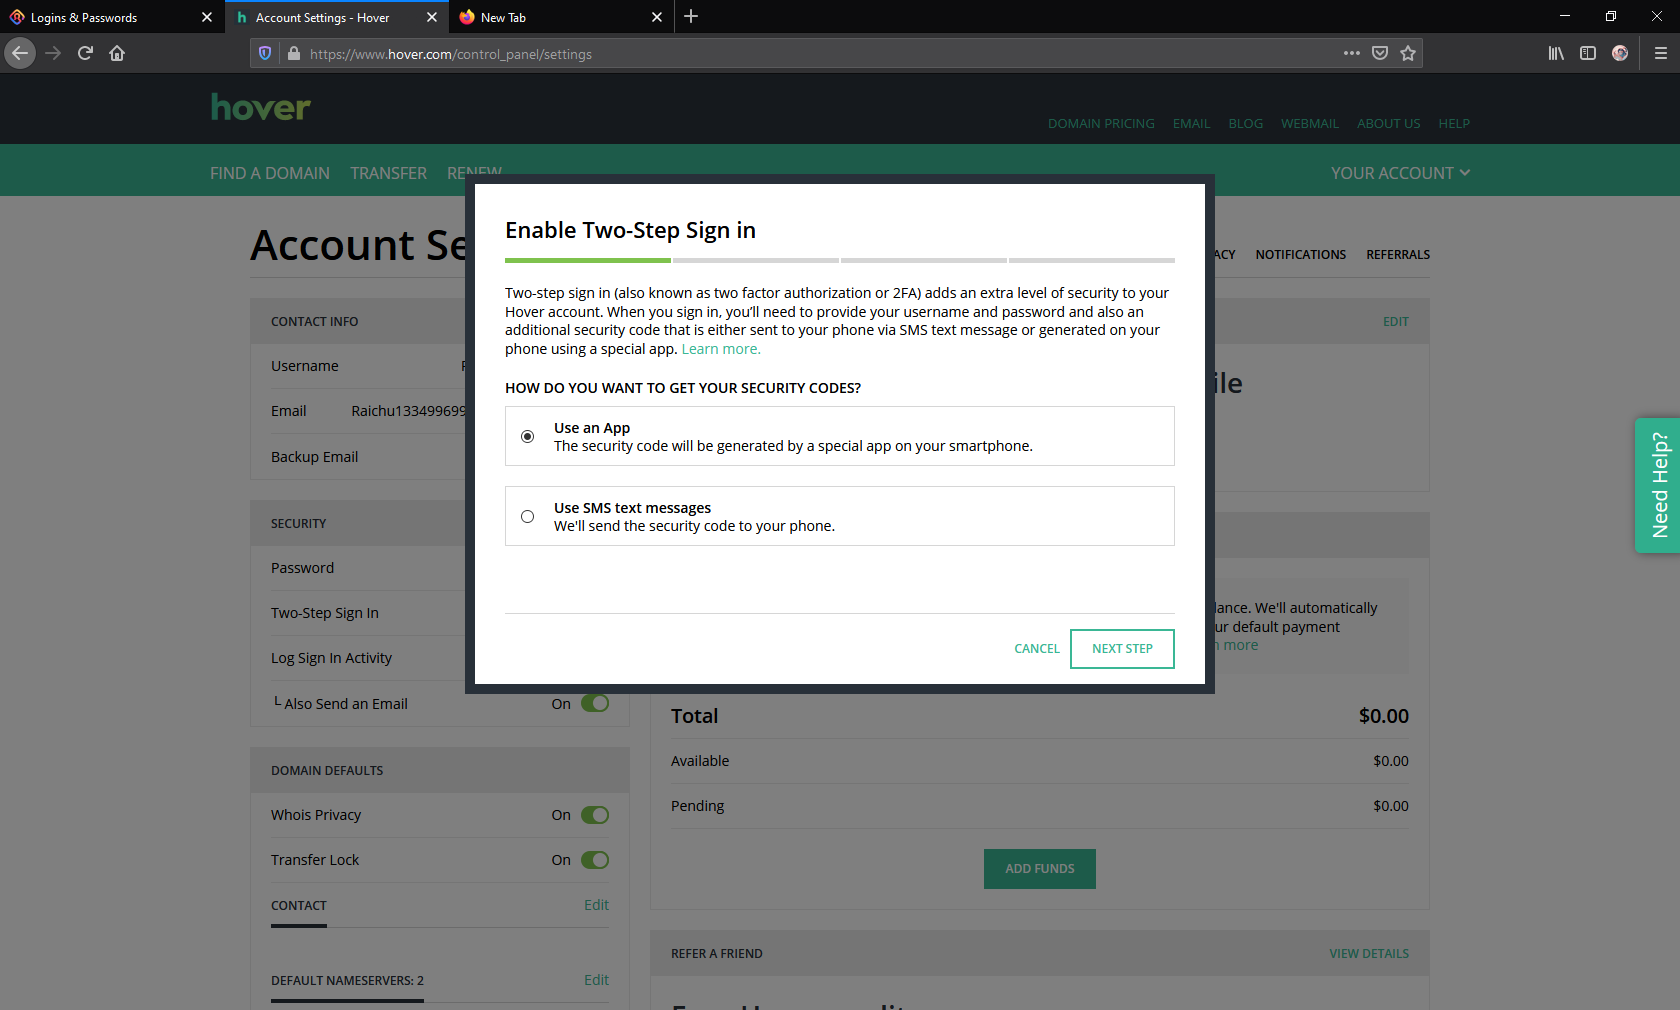1680x1010 pixels.
Task: Click NEXT STEP in the dialog
Action: pos(1122,649)
